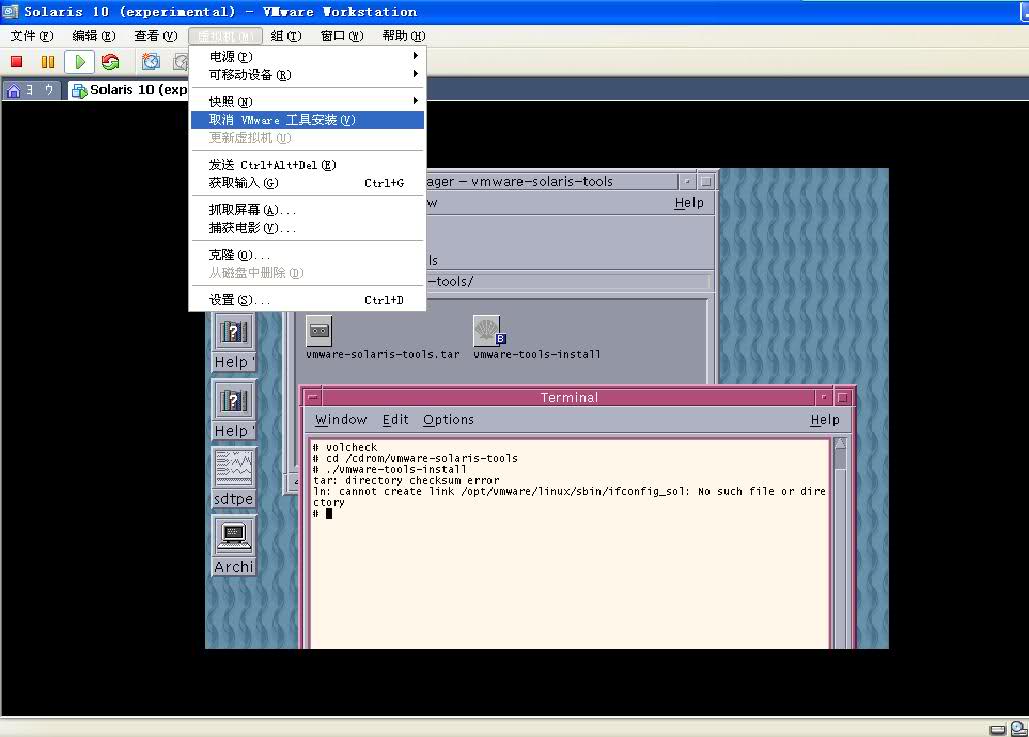Screen dimensions: 1029x737
Task: Open the File (文件) menu
Action: point(32,35)
